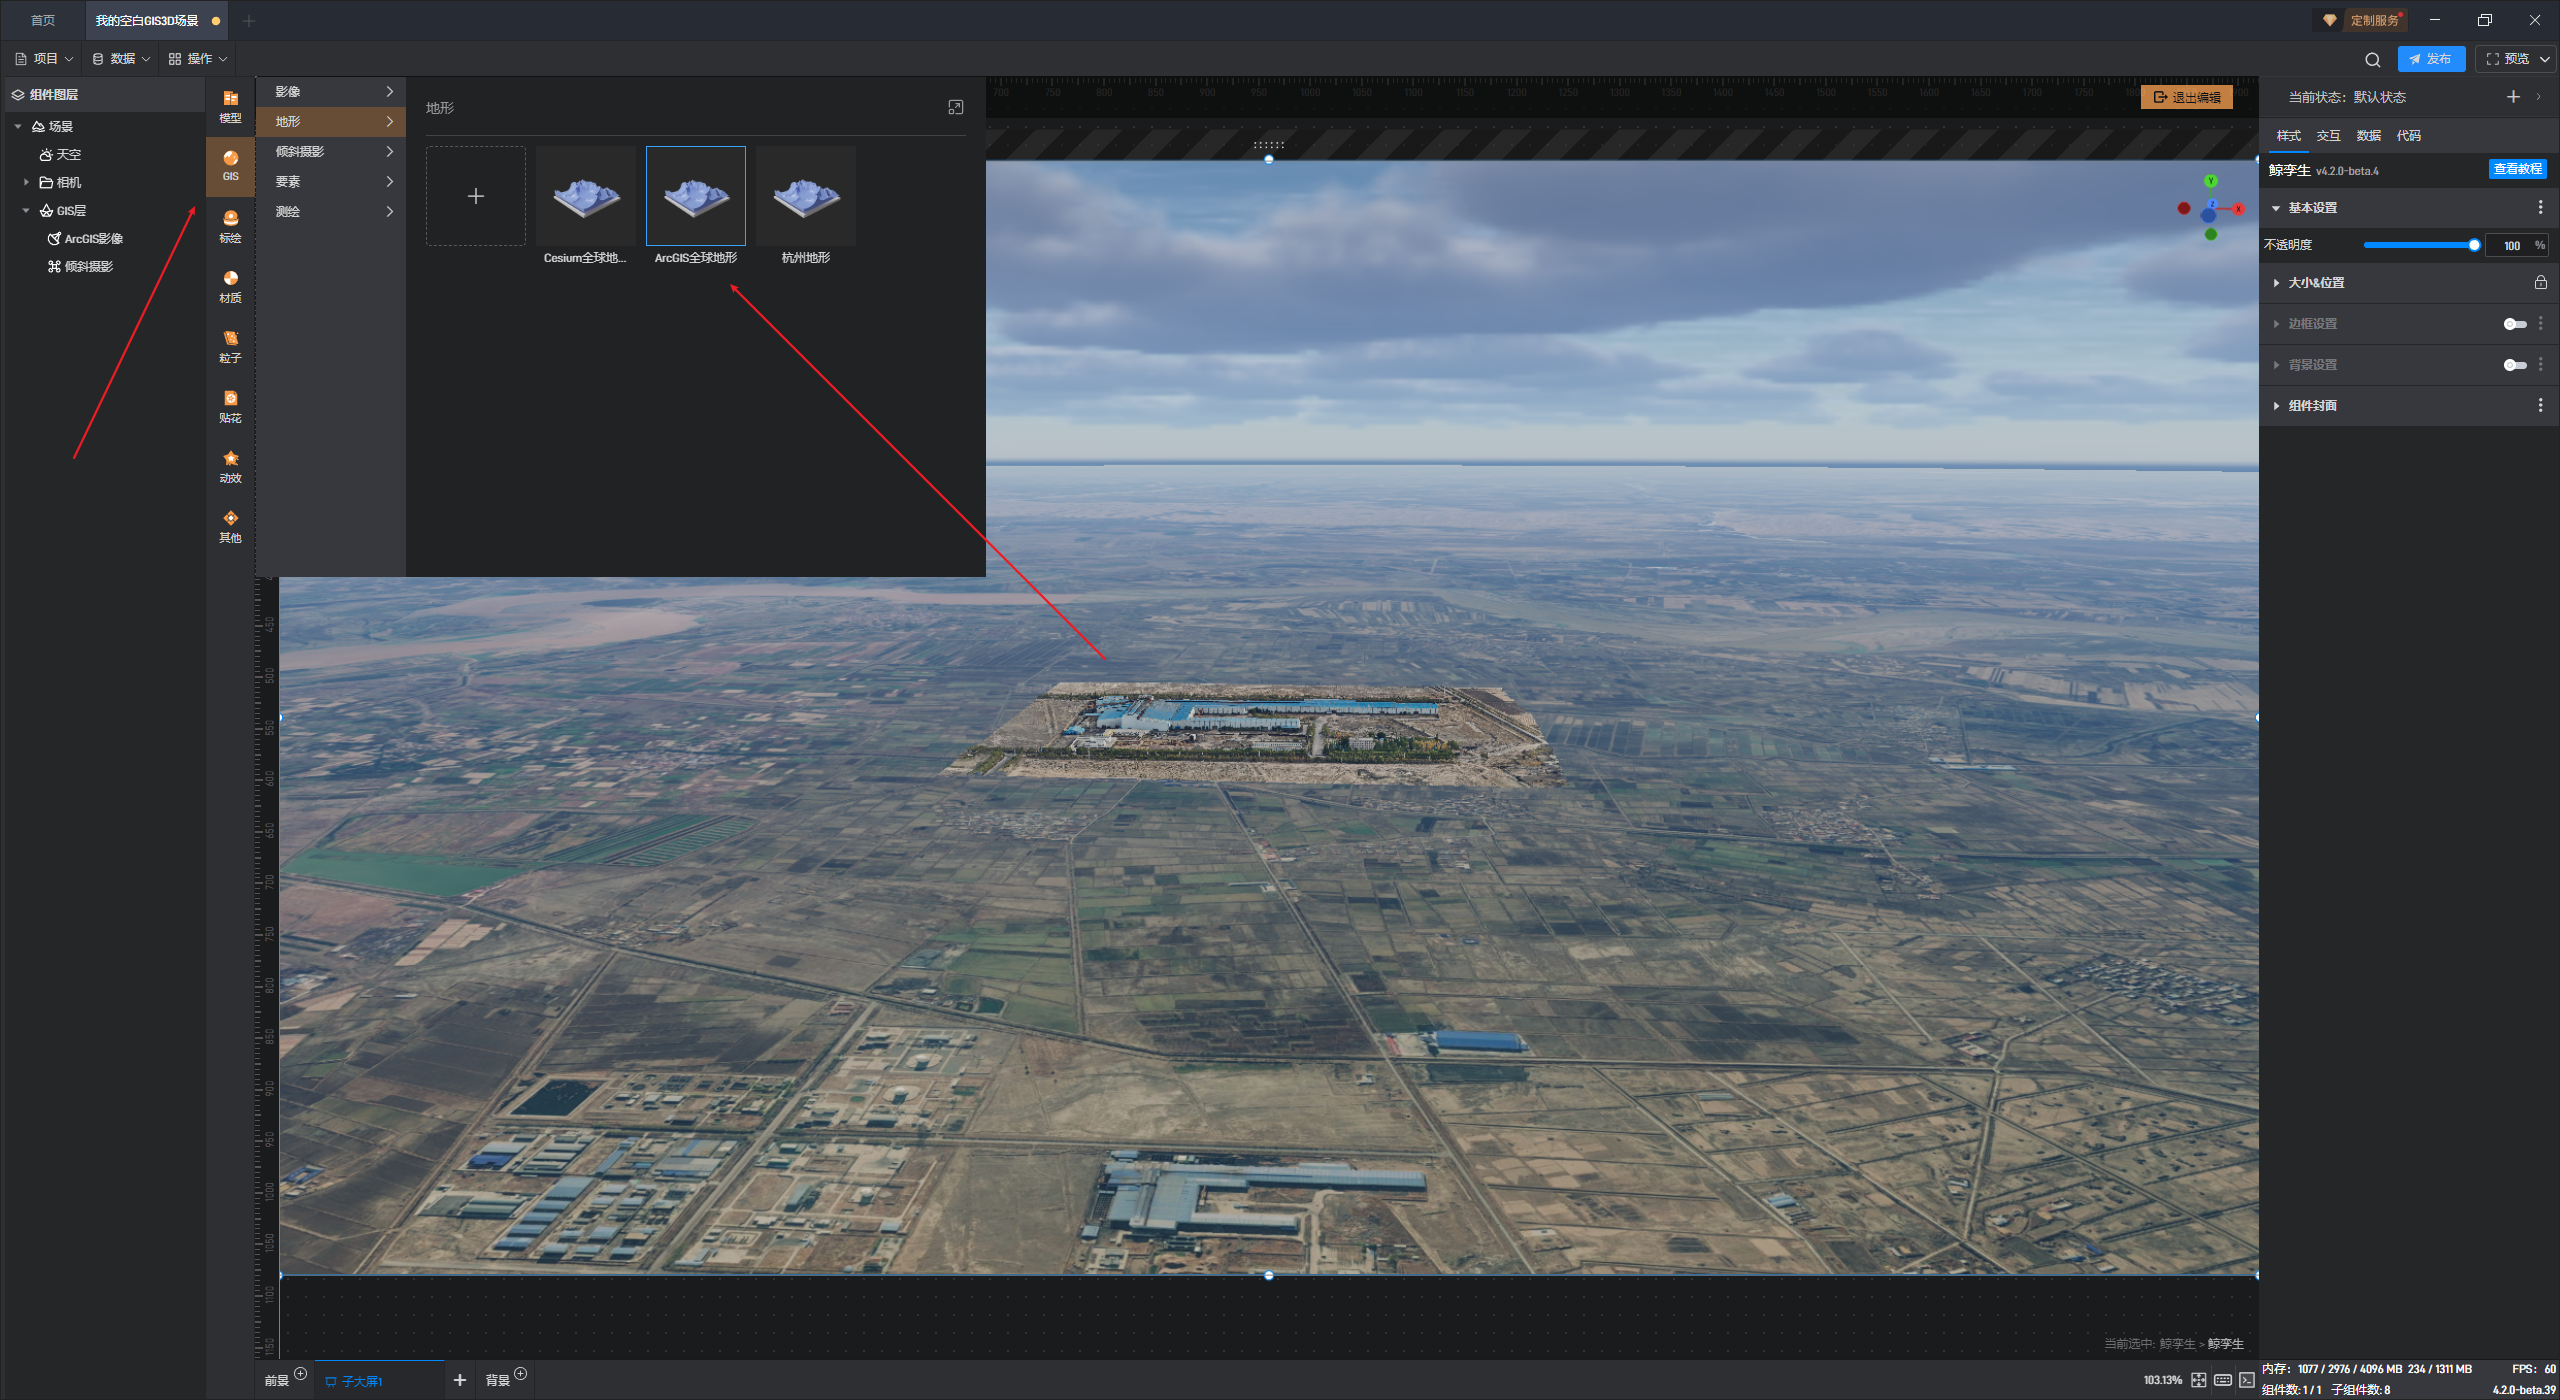Enable the 边框设置 toggle switch
The height and width of the screenshot is (1400, 2560).
pos(2514,323)
